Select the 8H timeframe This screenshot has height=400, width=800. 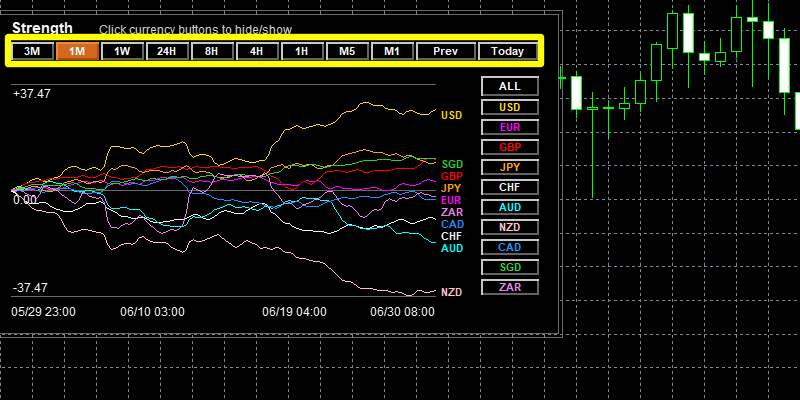[212, 51]
